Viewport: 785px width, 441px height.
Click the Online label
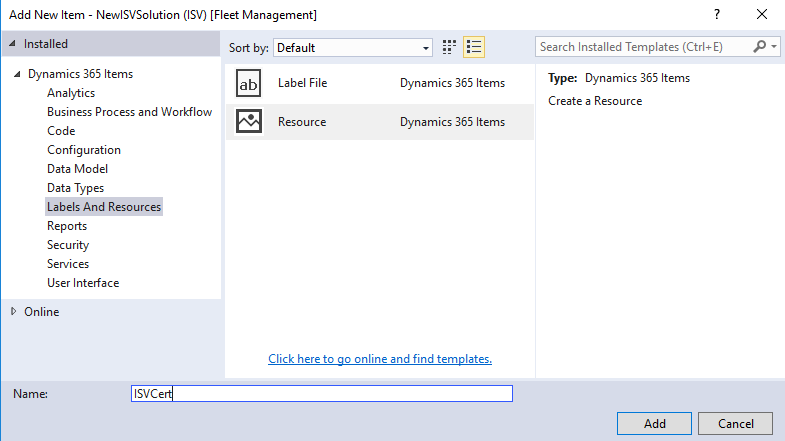pyautogui.click(x=42, y=311)
